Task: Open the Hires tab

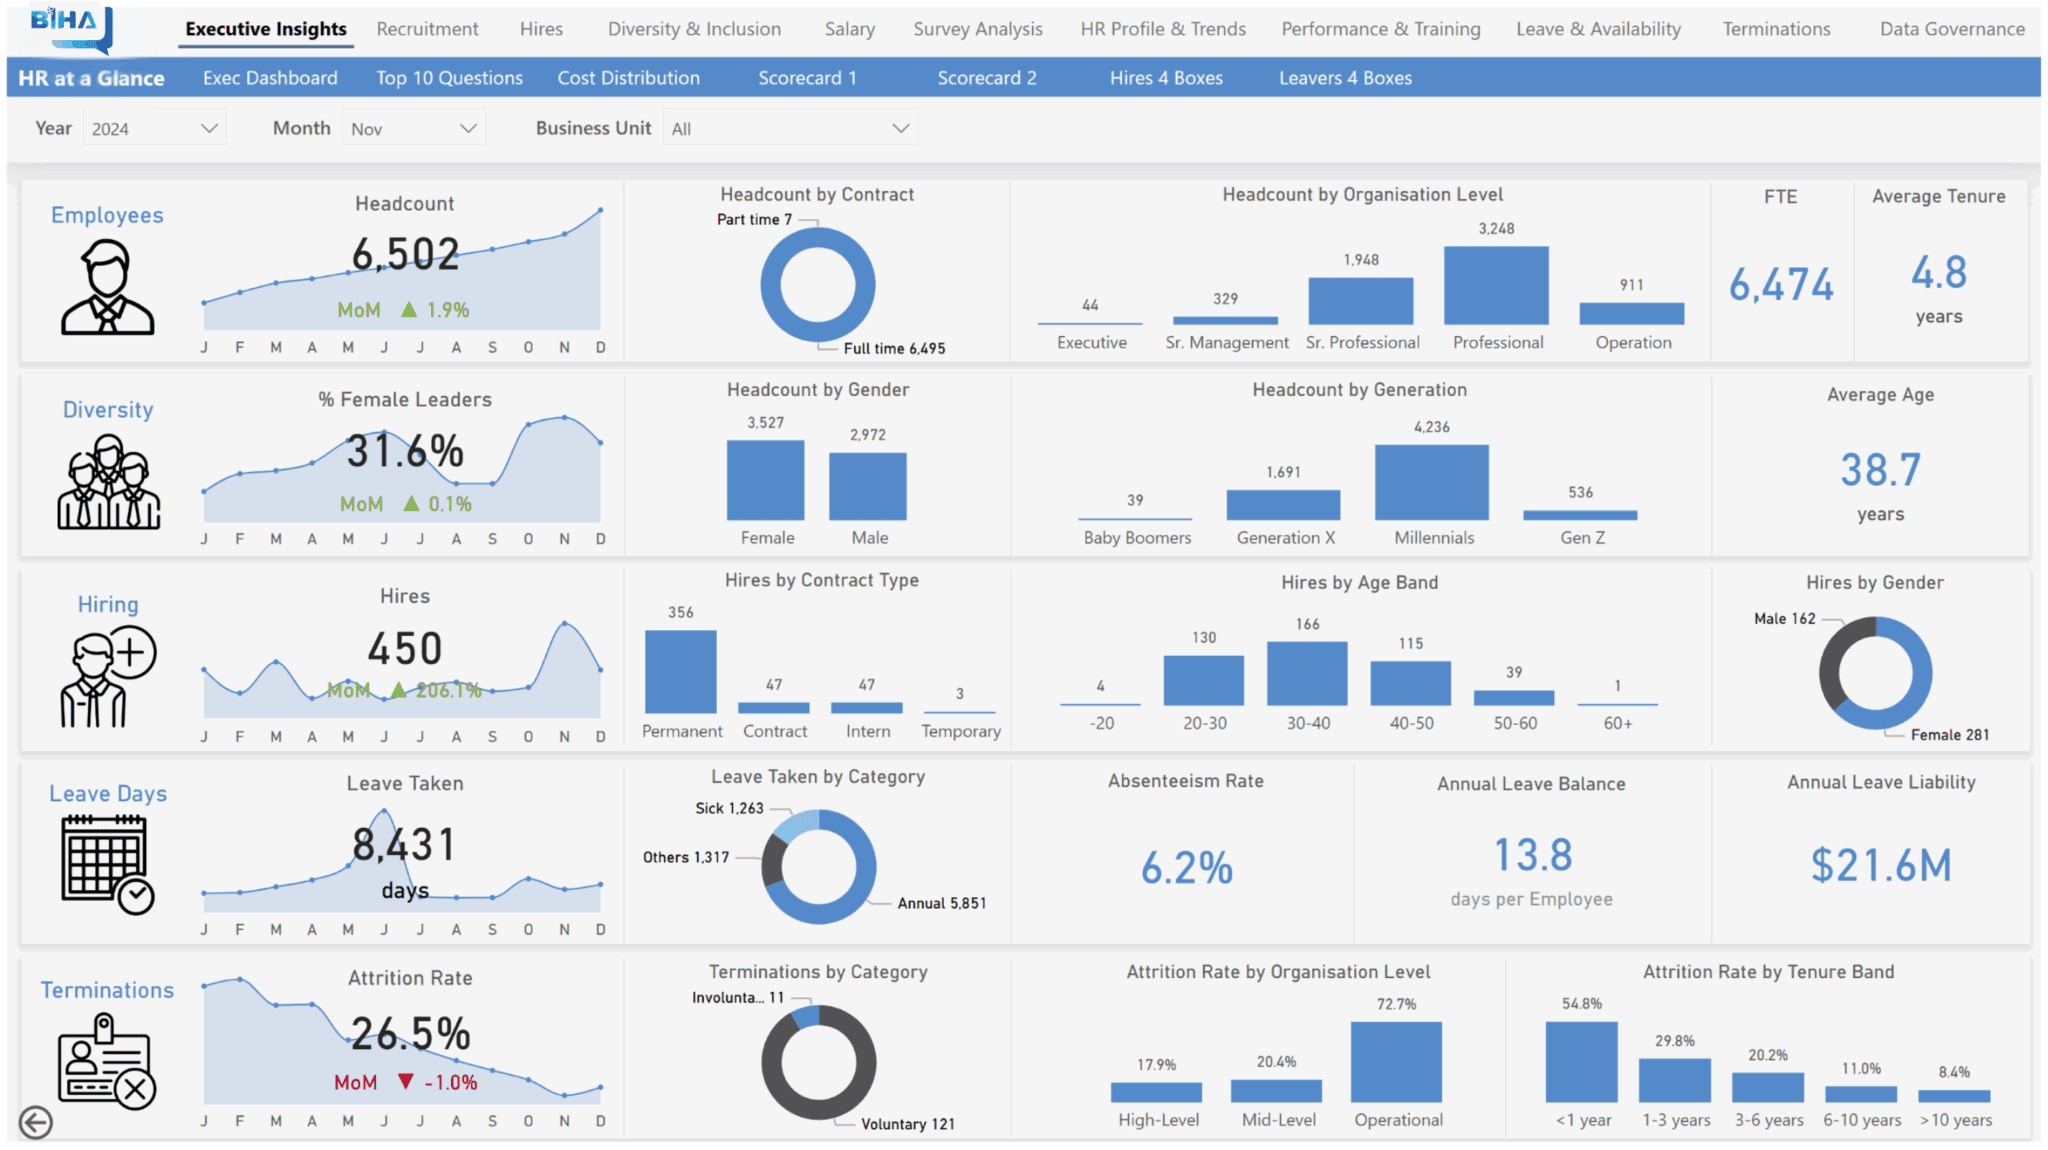Action: click(541, 29)
